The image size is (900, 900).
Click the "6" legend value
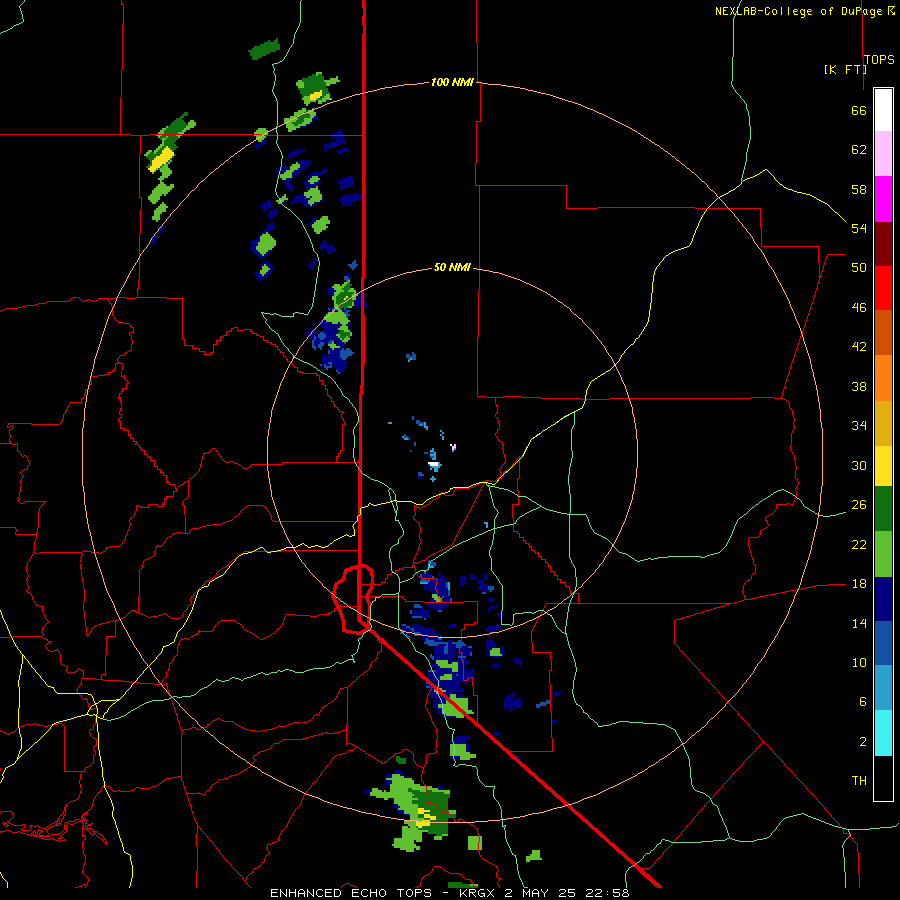tap(862, 702)
